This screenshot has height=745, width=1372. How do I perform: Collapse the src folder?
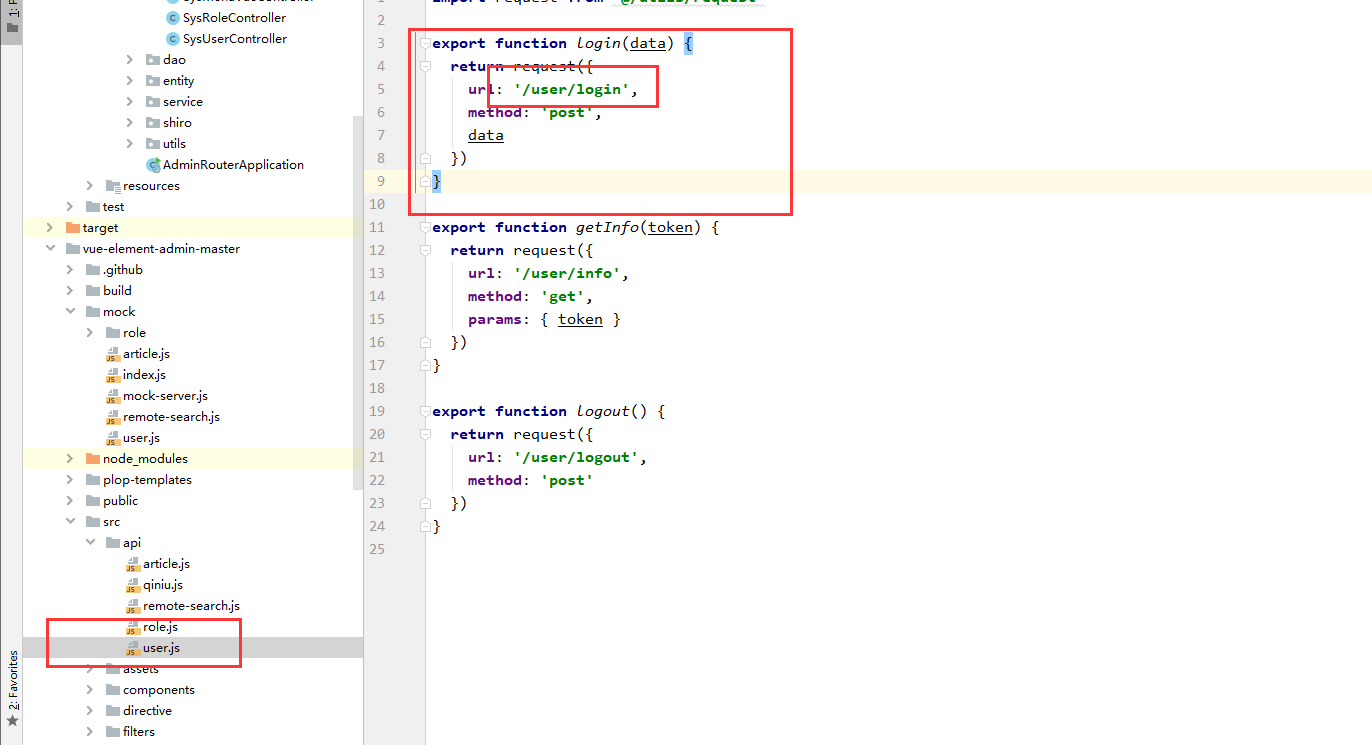pos(70,522)
